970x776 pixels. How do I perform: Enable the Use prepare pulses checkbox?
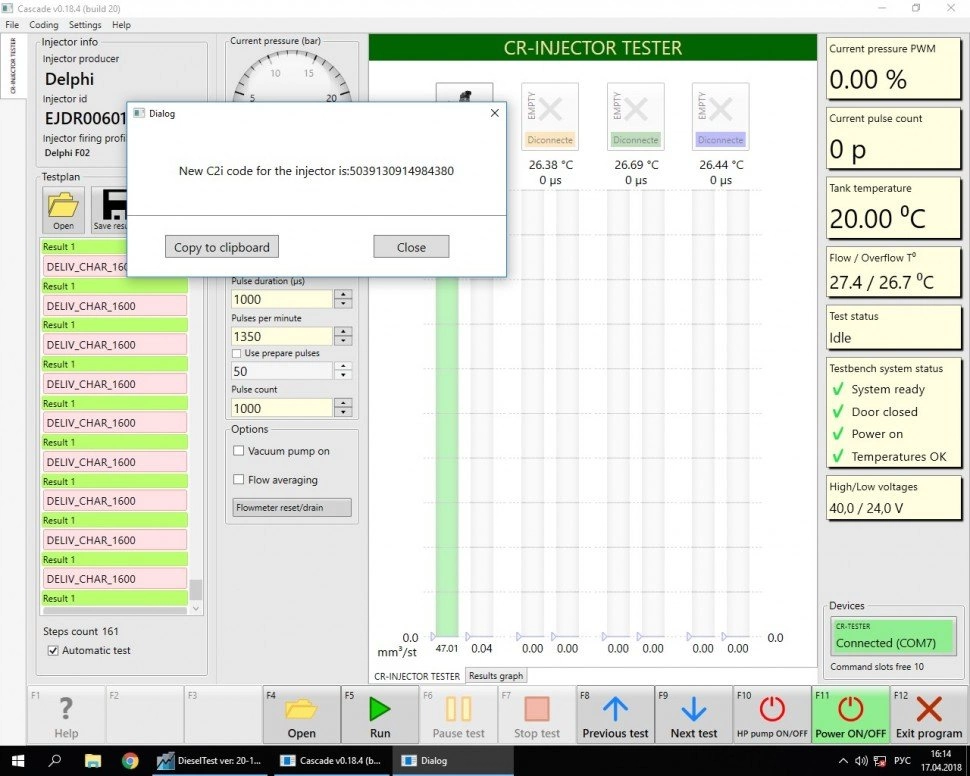pyautogui.click(x=236, y=353)
